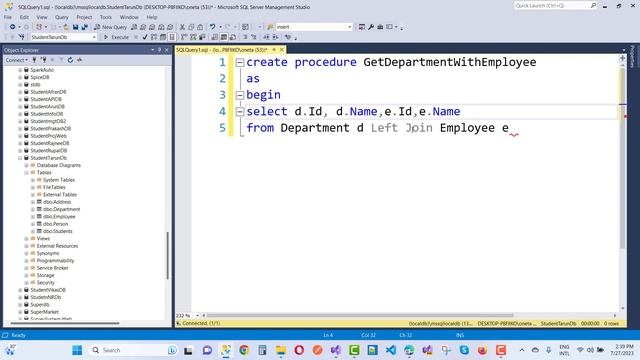Click the 'Left Join' text on line 5

click(401, 128)
